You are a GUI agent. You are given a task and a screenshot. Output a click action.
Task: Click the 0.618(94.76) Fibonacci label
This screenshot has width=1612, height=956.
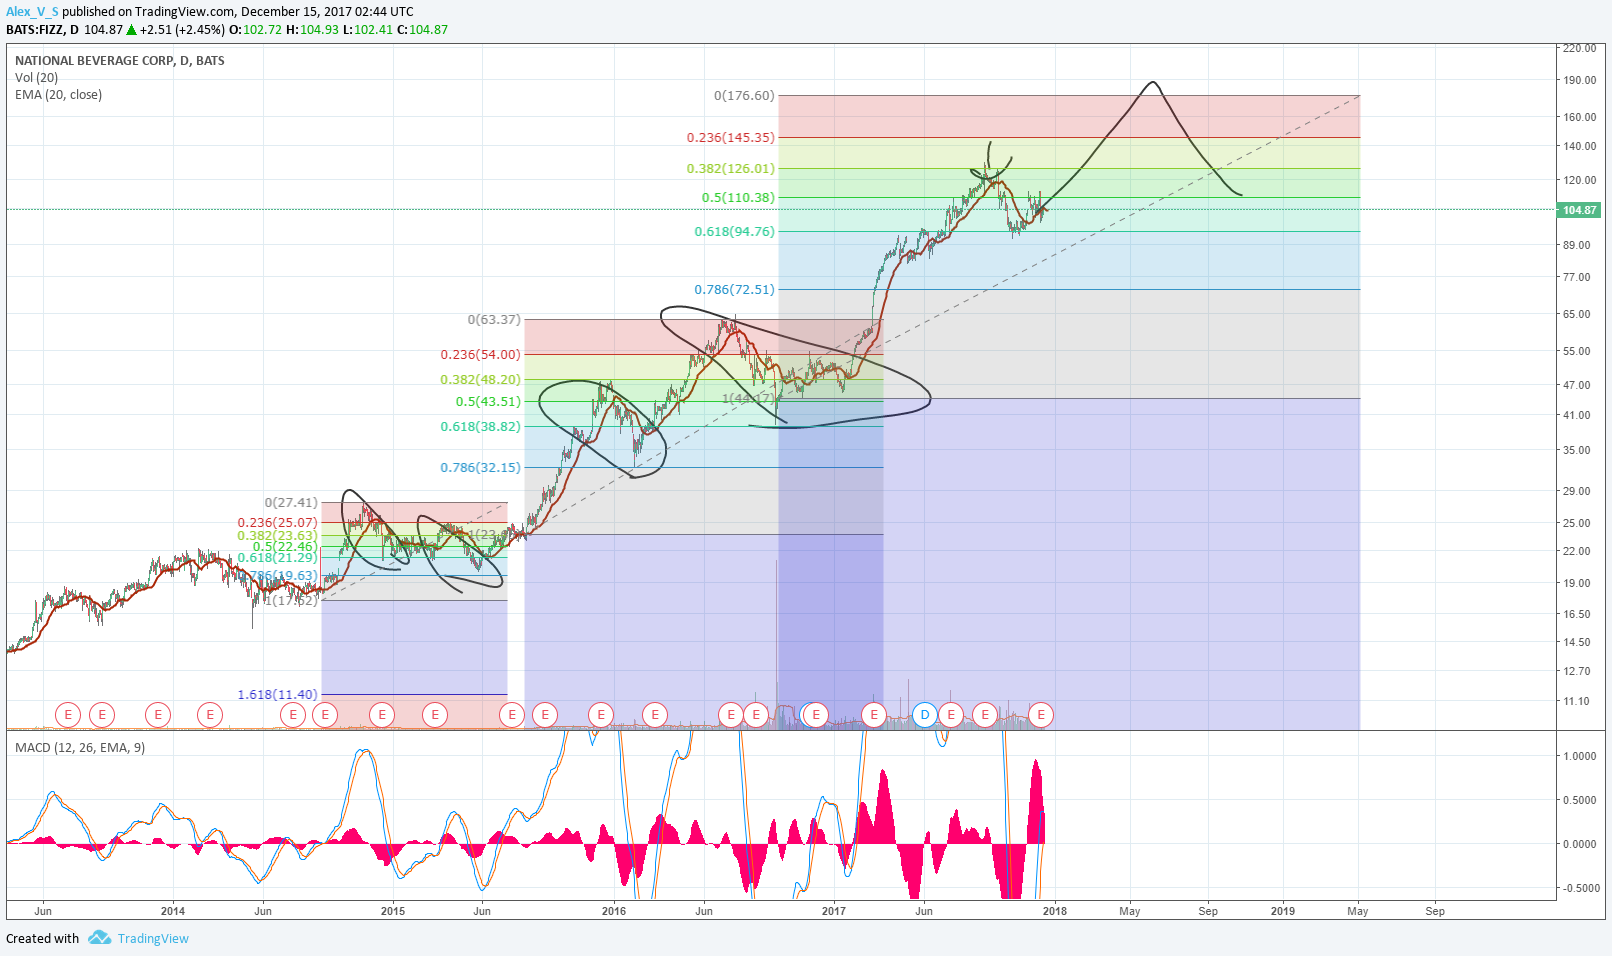click(734, 232)
